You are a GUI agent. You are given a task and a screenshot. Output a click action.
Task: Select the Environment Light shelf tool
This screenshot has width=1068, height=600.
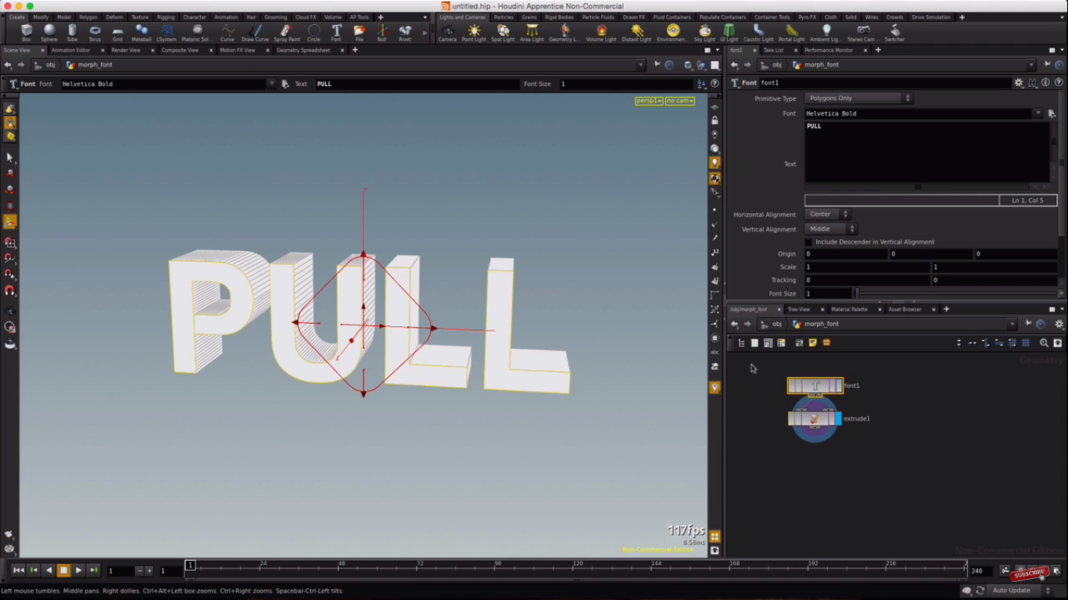pos(672,31)
